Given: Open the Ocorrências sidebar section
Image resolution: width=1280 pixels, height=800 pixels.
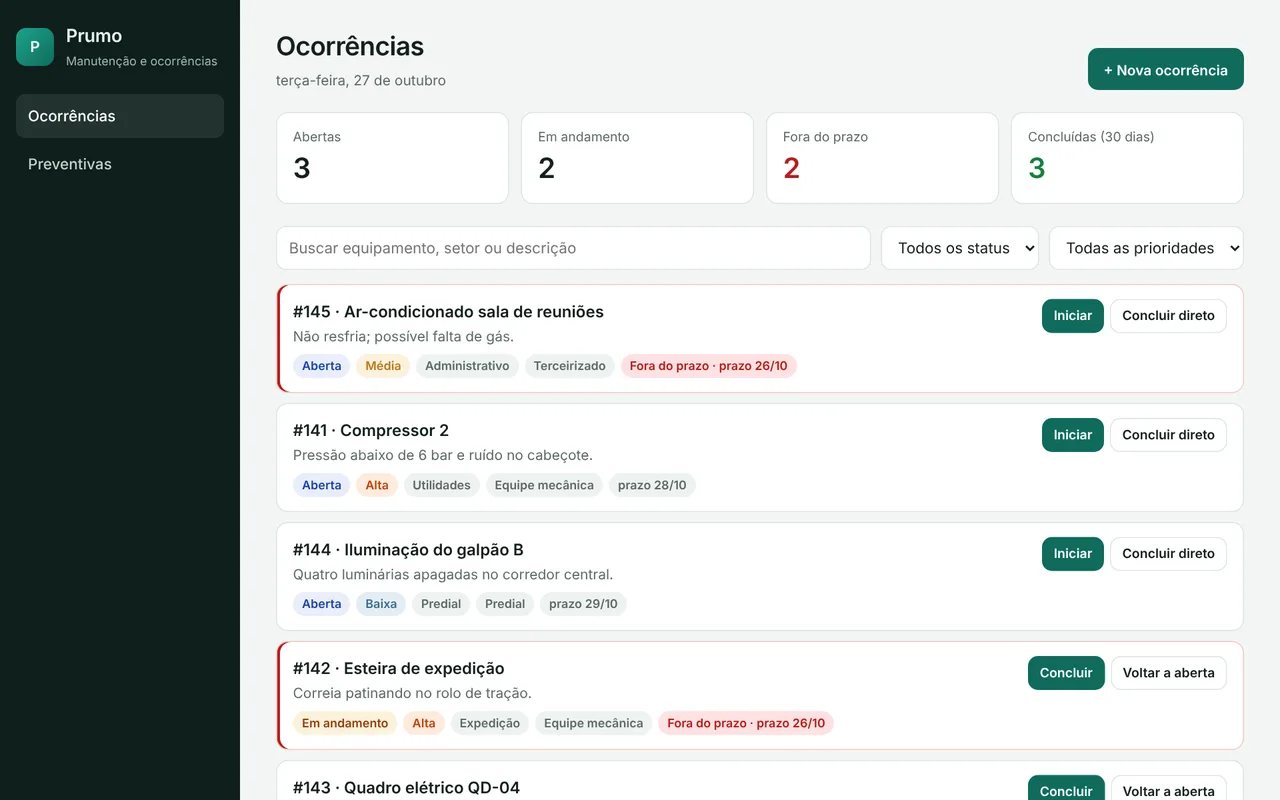Looking at the screenshot, I should point(120,116).
